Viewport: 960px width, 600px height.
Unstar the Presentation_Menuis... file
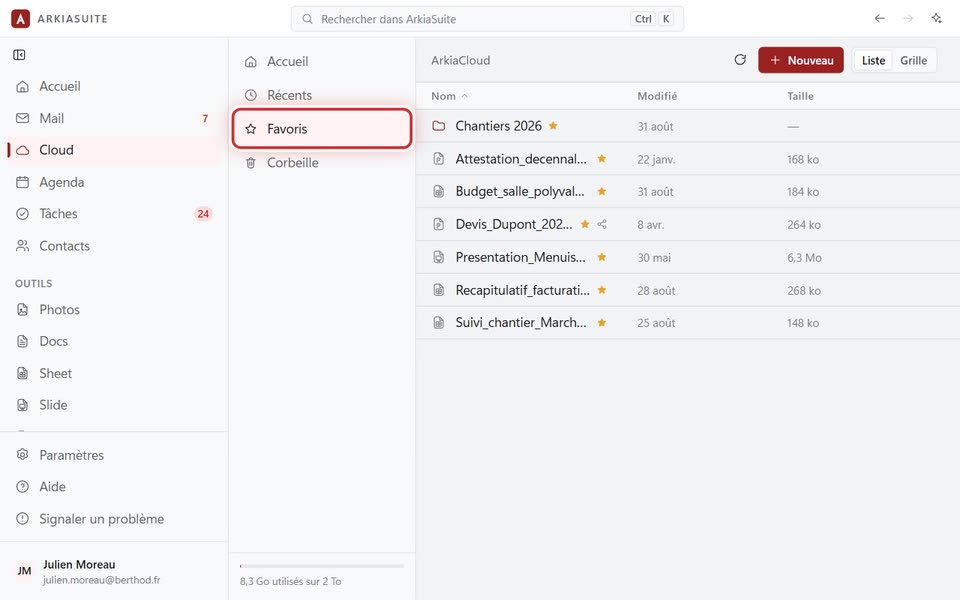(602, 257)
